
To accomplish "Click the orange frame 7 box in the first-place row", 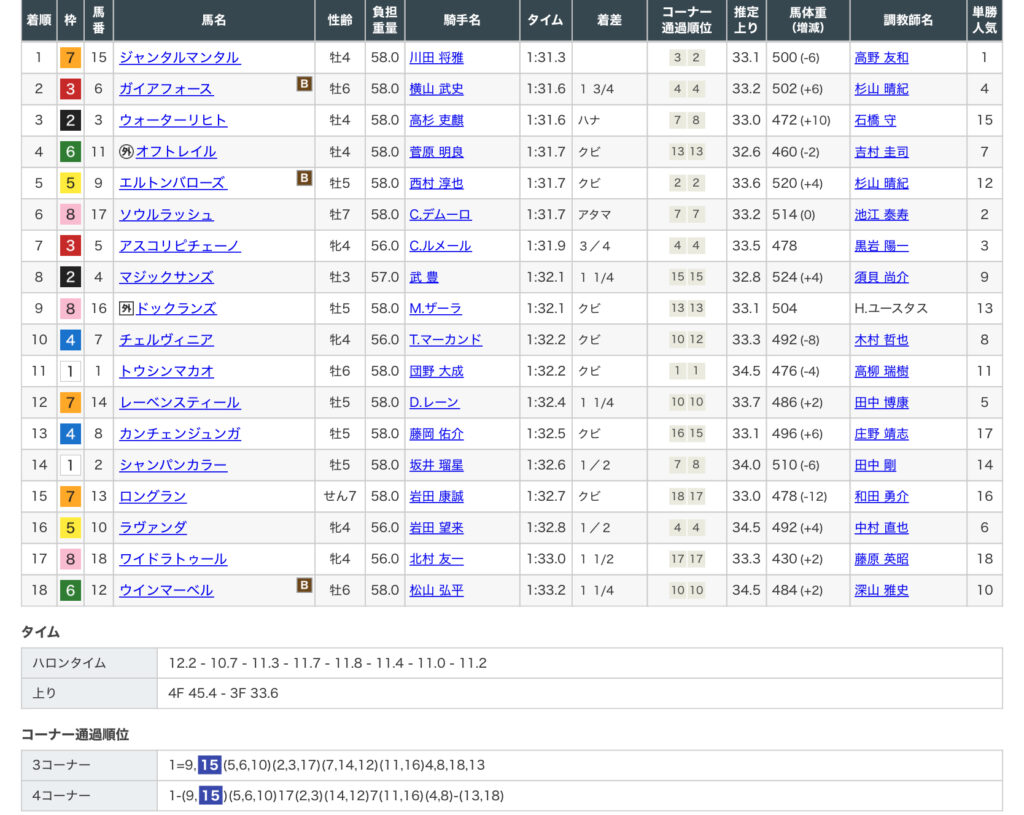I will 70,58.
